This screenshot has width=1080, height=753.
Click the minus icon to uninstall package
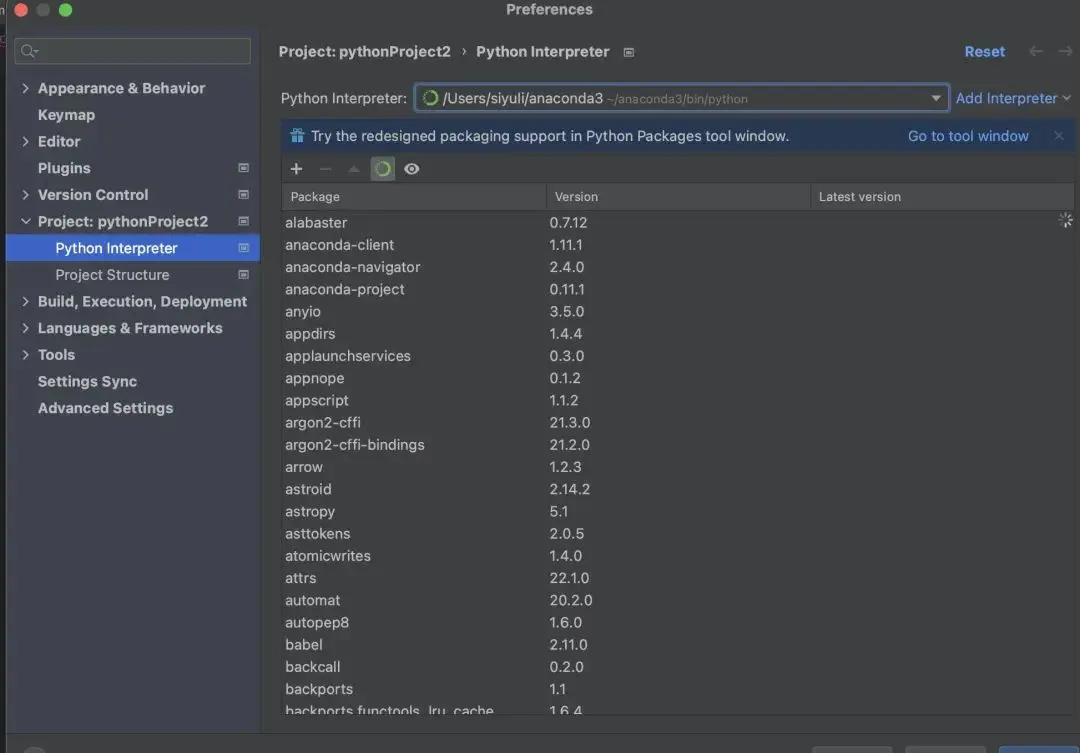[x=325, y=169]
